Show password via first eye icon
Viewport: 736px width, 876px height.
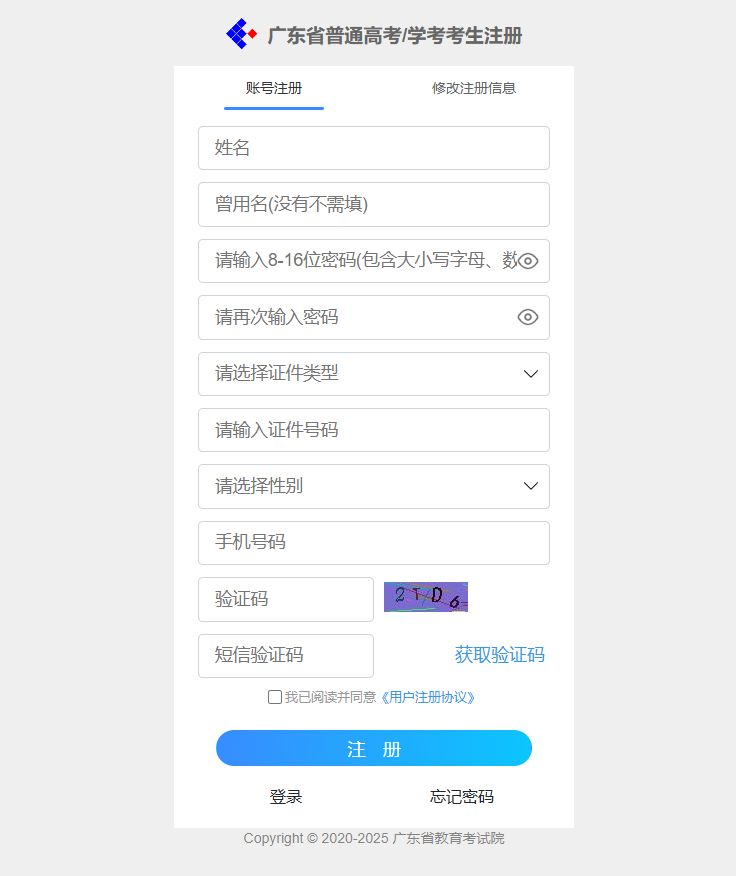[x=528, y=261]
